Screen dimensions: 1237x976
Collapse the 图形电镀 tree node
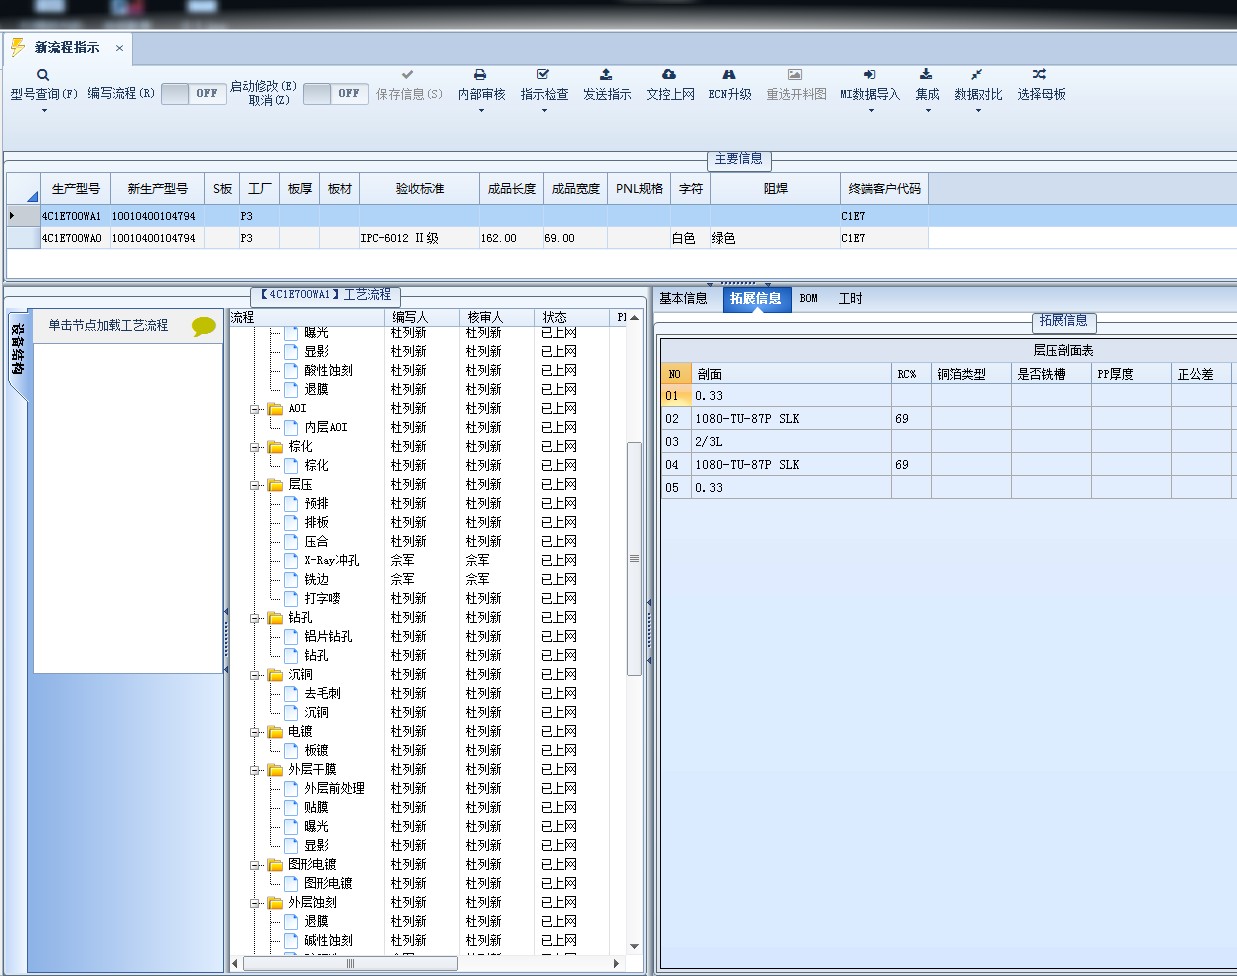pyautogui.click(x=256, y=865)
